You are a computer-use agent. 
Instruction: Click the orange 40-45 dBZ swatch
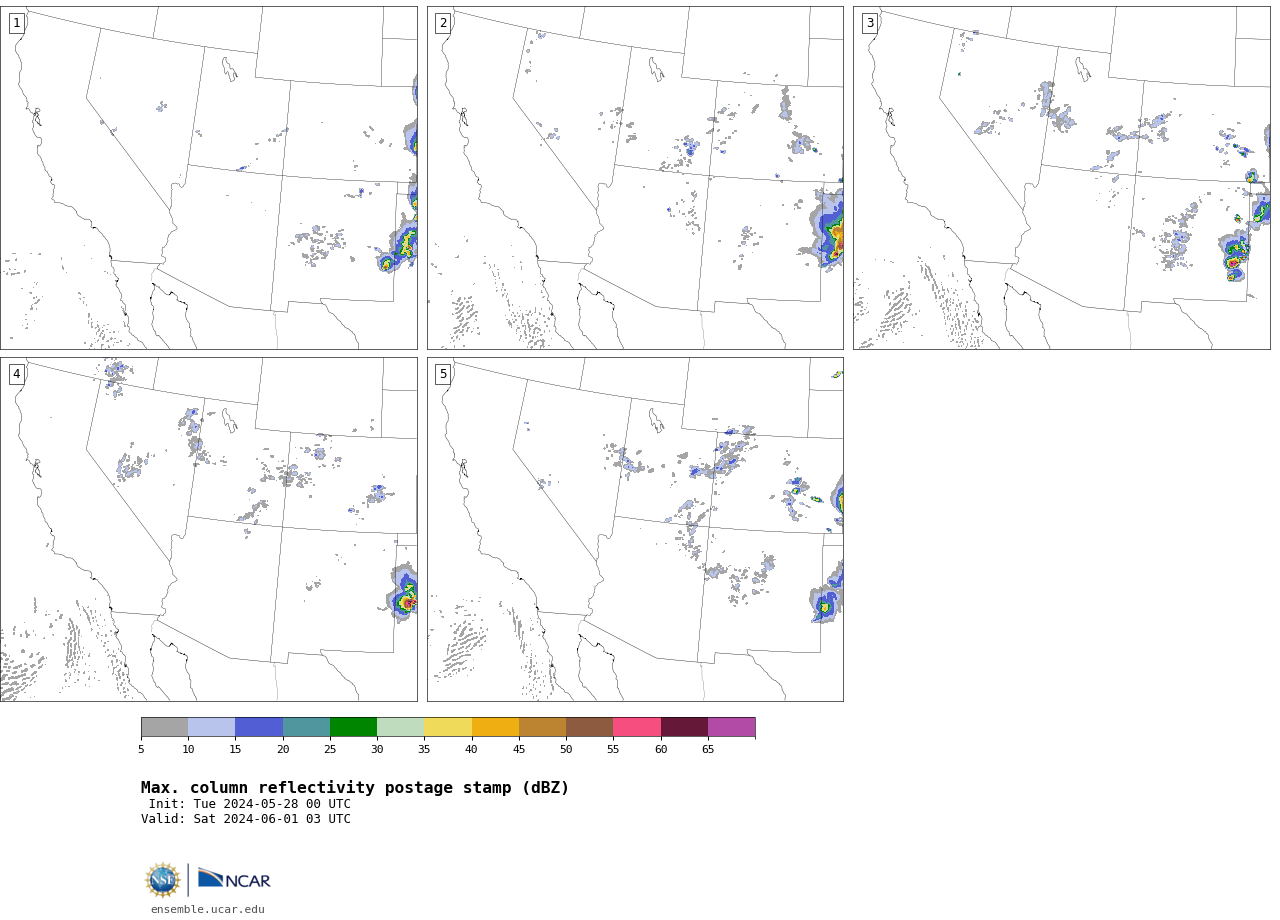tap(495, 727)
